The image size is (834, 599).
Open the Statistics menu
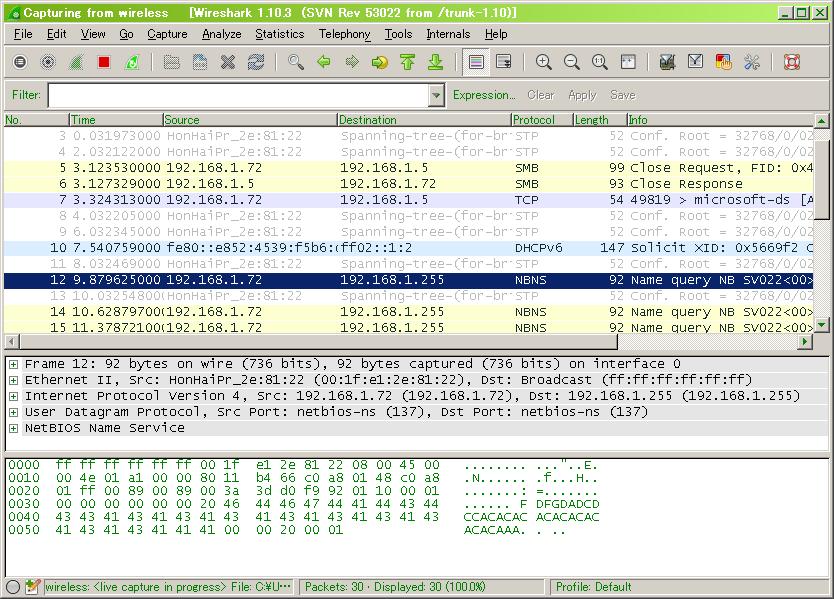280,34
